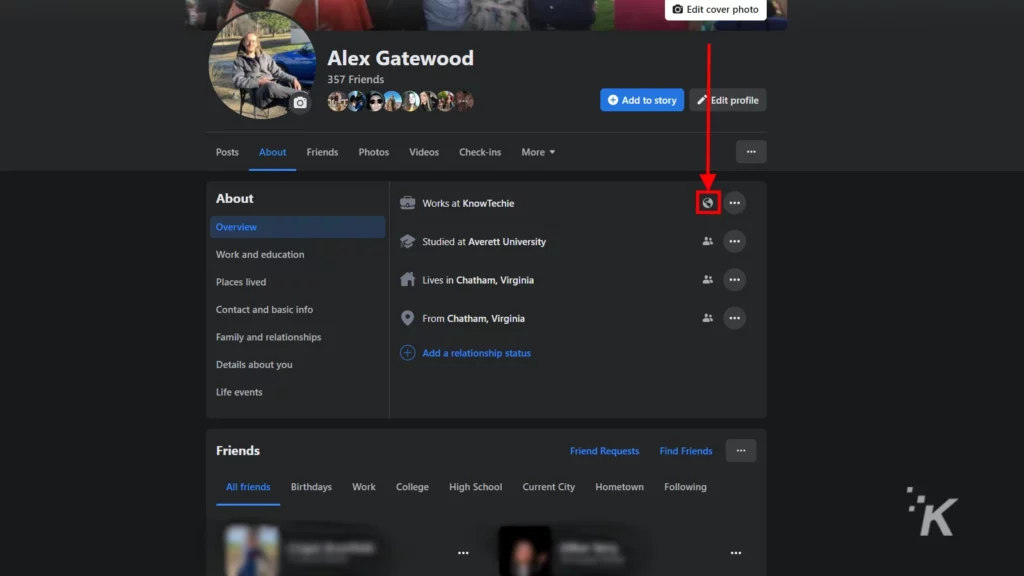Click the graduation cap education icon
The height and width of the screenshot is (576, 1024).
[407, 242]
